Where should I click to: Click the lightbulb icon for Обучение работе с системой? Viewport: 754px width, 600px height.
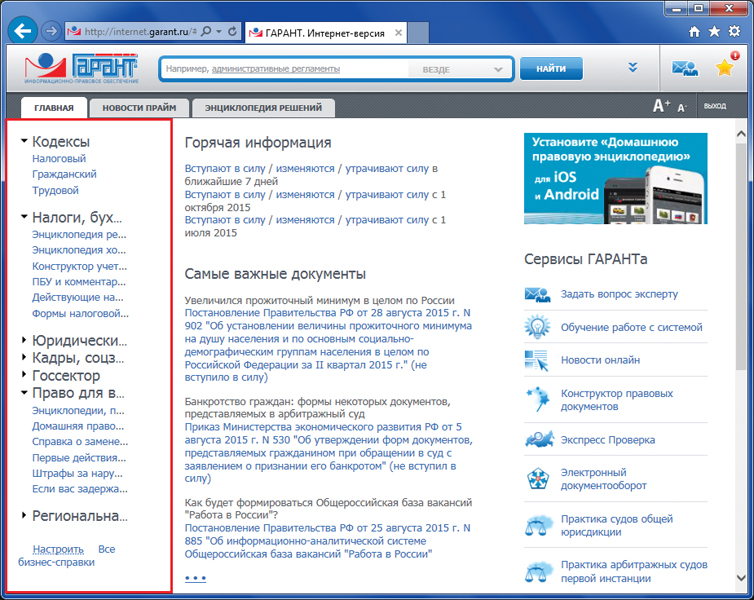[537, 327]
